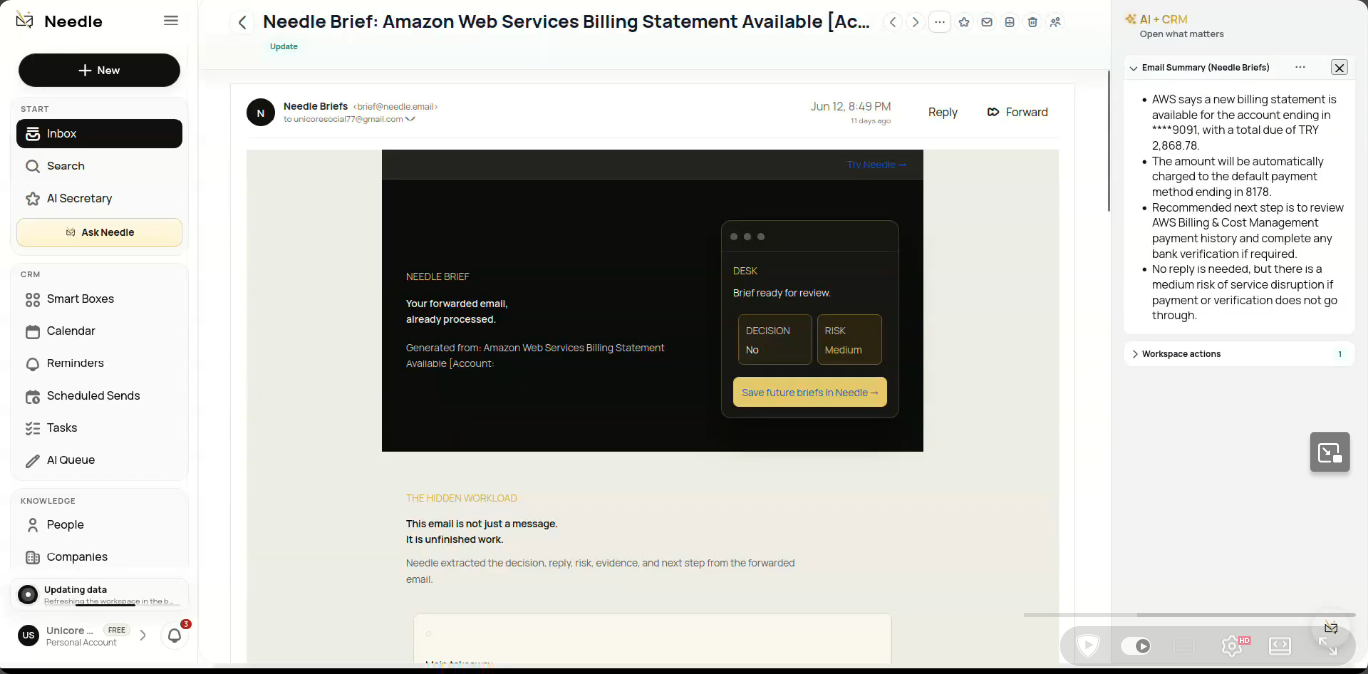Open the people icon in email header

coord(1055,22)
